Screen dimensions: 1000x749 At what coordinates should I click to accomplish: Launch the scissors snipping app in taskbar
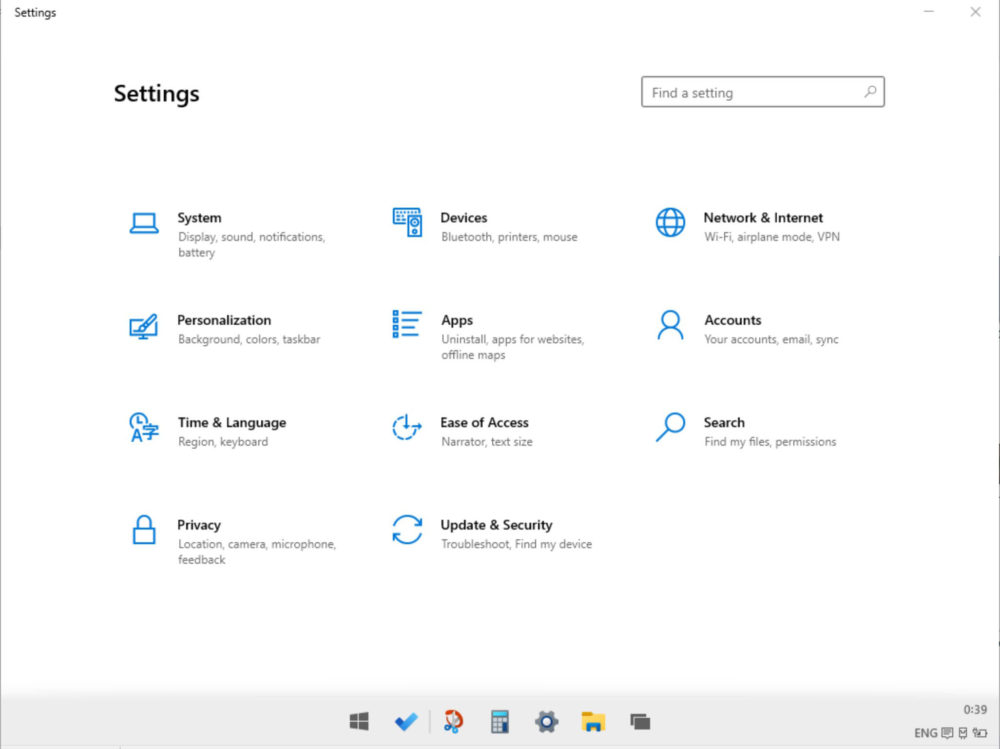(x=453, y=722)
